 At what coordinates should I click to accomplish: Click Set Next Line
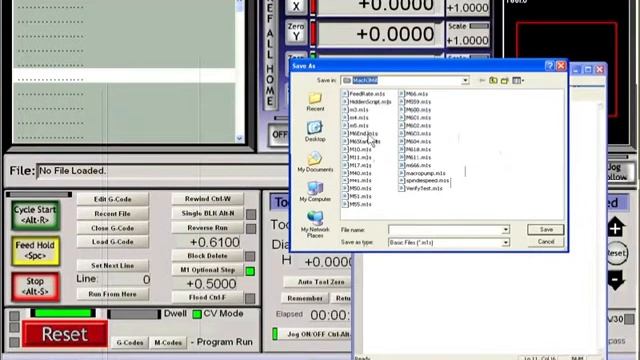point(113,265)
